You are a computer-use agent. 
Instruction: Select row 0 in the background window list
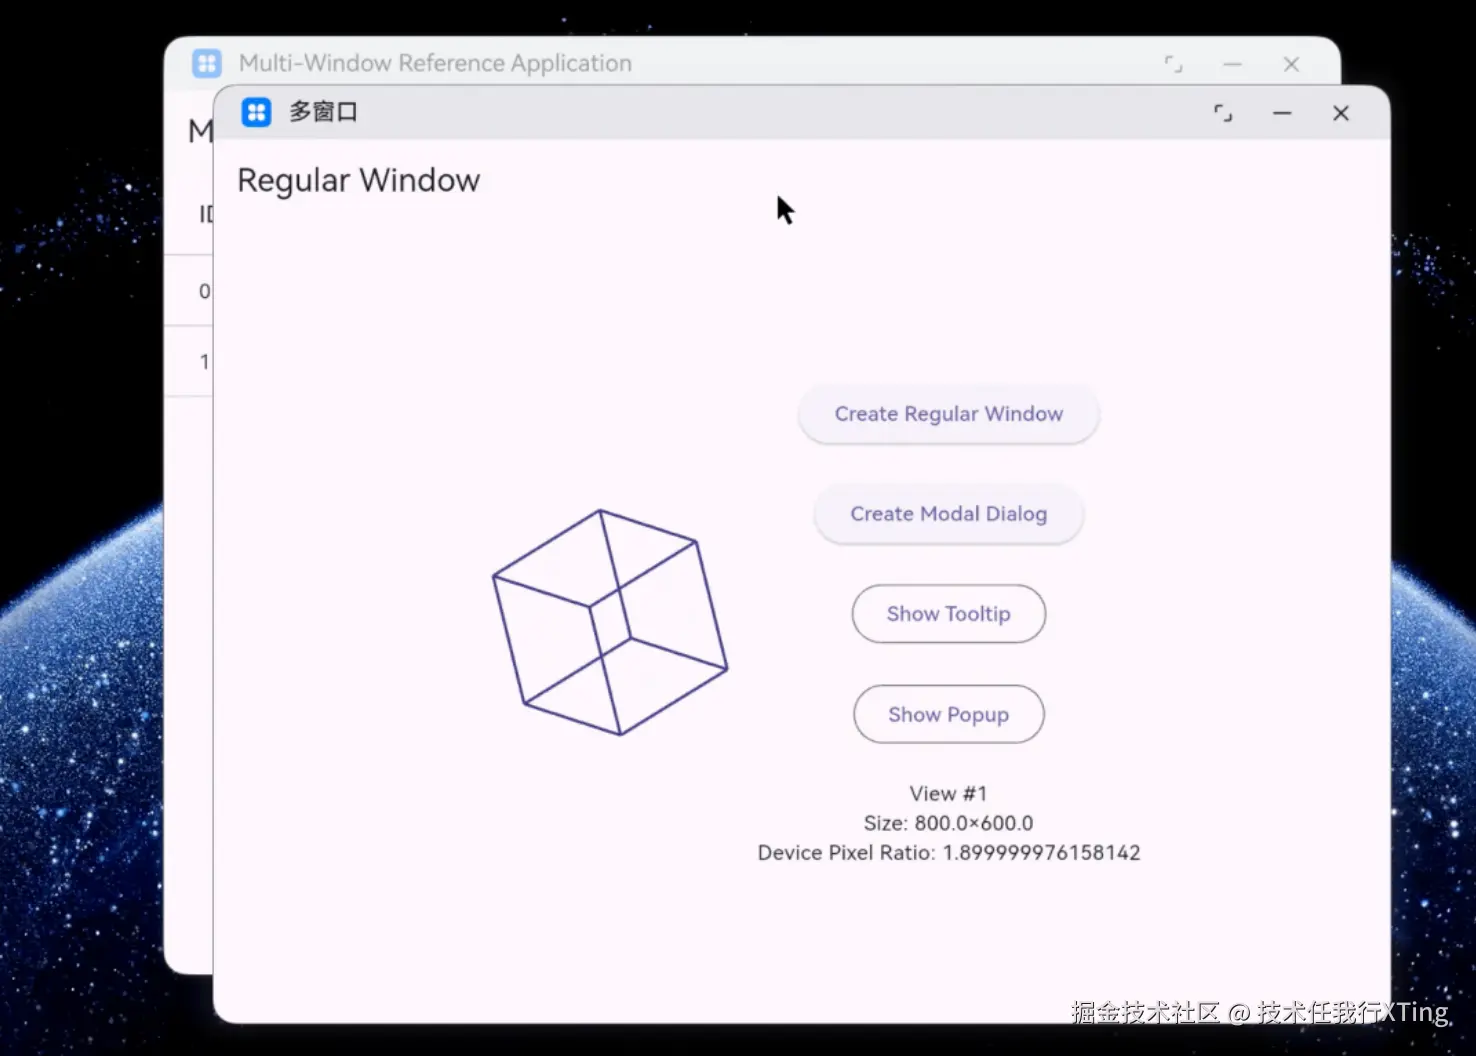[190, 291]
